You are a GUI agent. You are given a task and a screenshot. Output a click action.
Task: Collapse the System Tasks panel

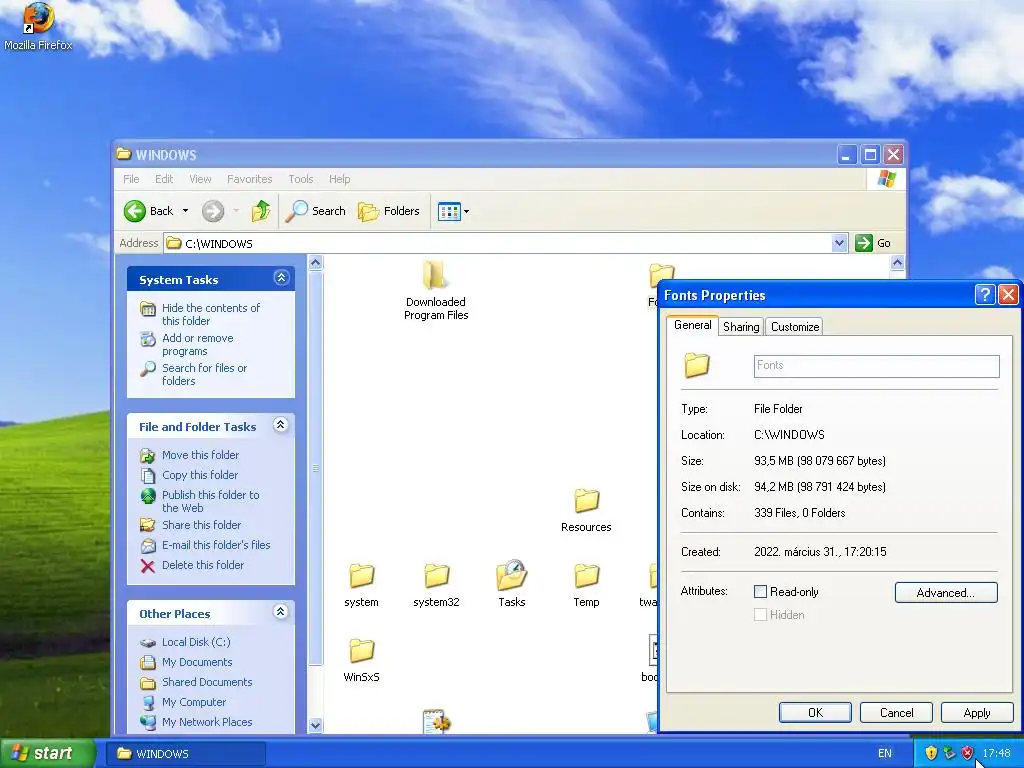click(281, 278)
